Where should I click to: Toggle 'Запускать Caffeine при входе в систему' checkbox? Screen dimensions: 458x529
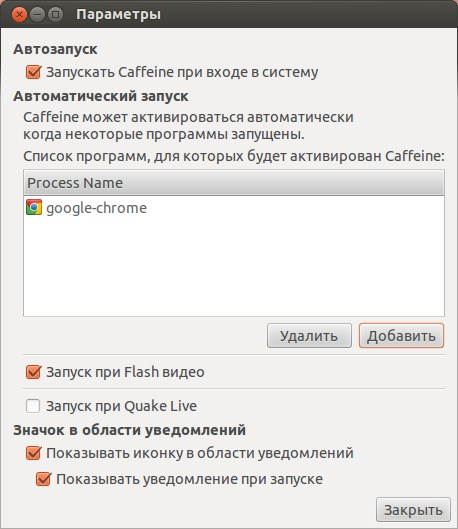tap(33, 72)
